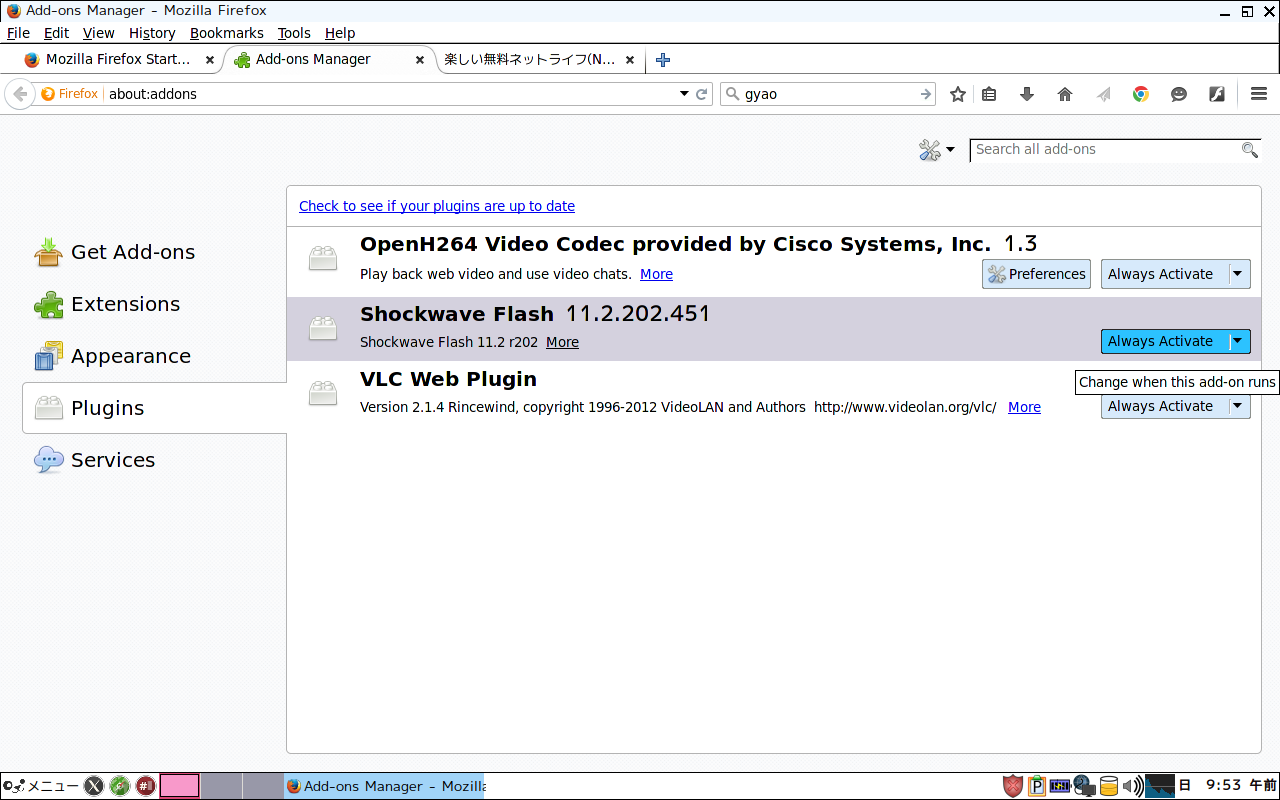Click the P tray icon
1280x800 pixels.
coord(1037,786)
